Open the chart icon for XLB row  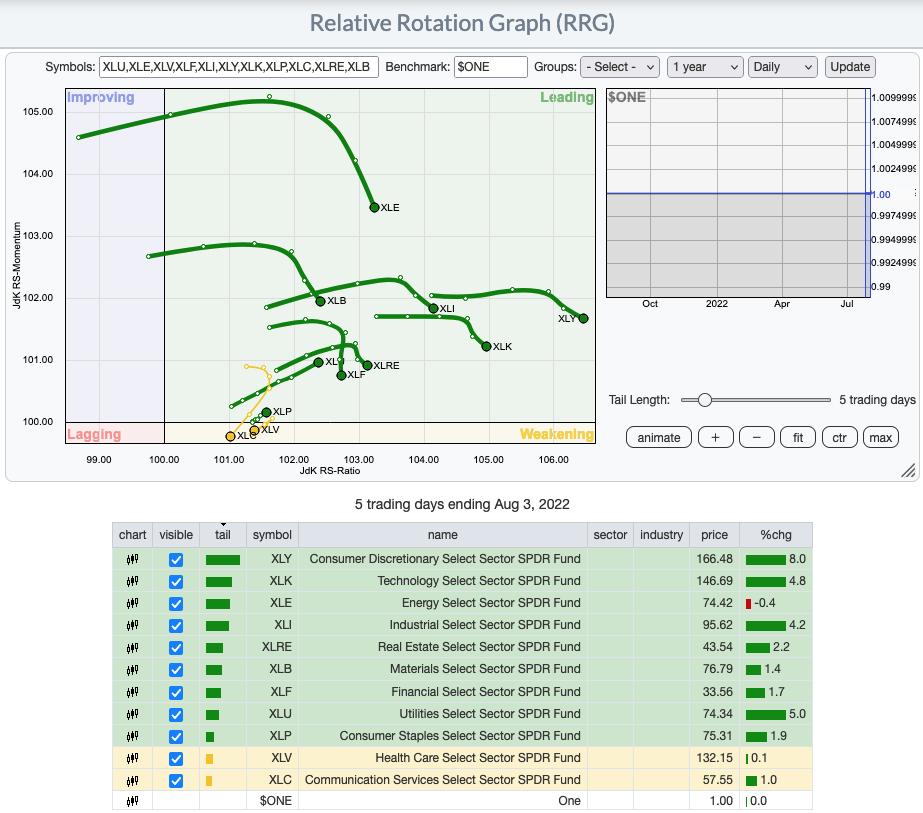coord(132,669)
